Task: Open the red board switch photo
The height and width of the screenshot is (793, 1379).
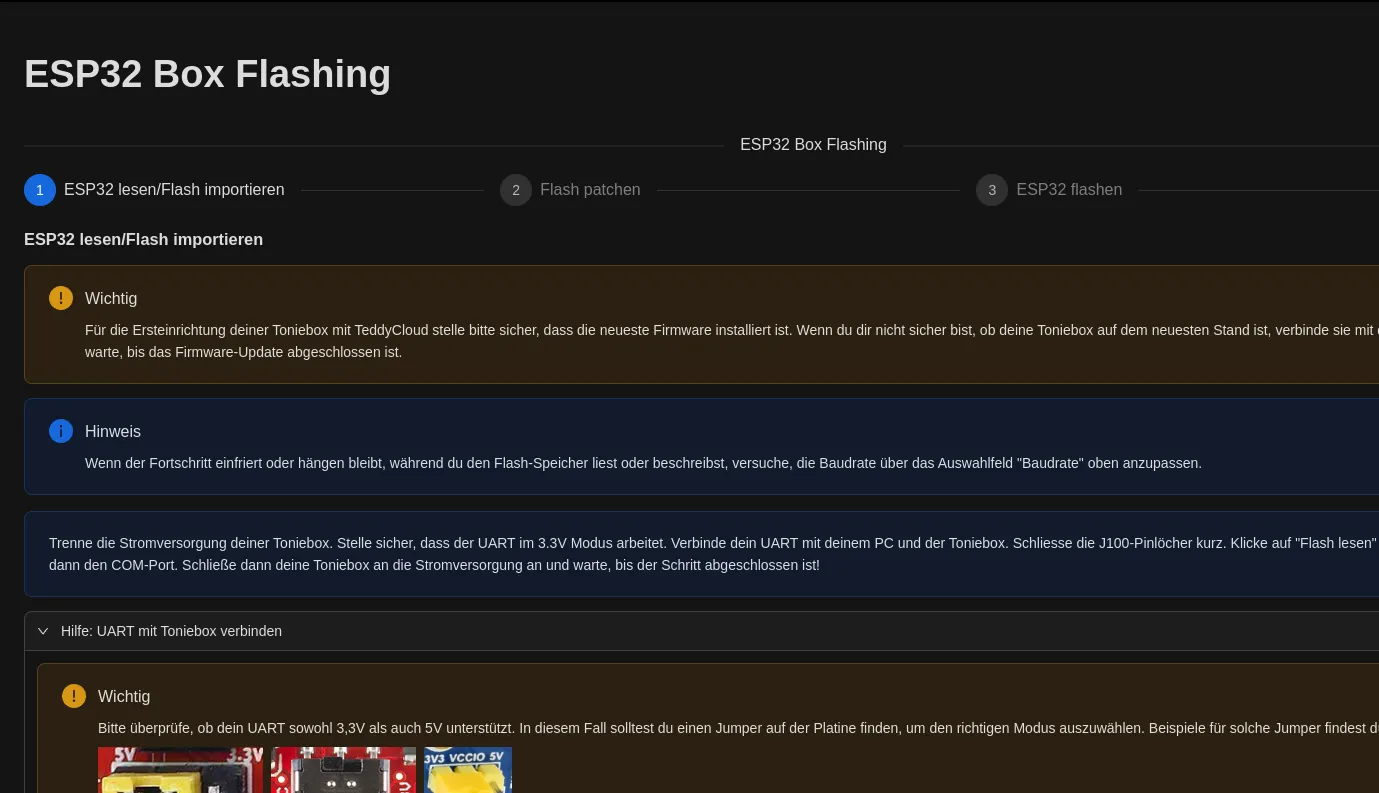Action: 343,770
